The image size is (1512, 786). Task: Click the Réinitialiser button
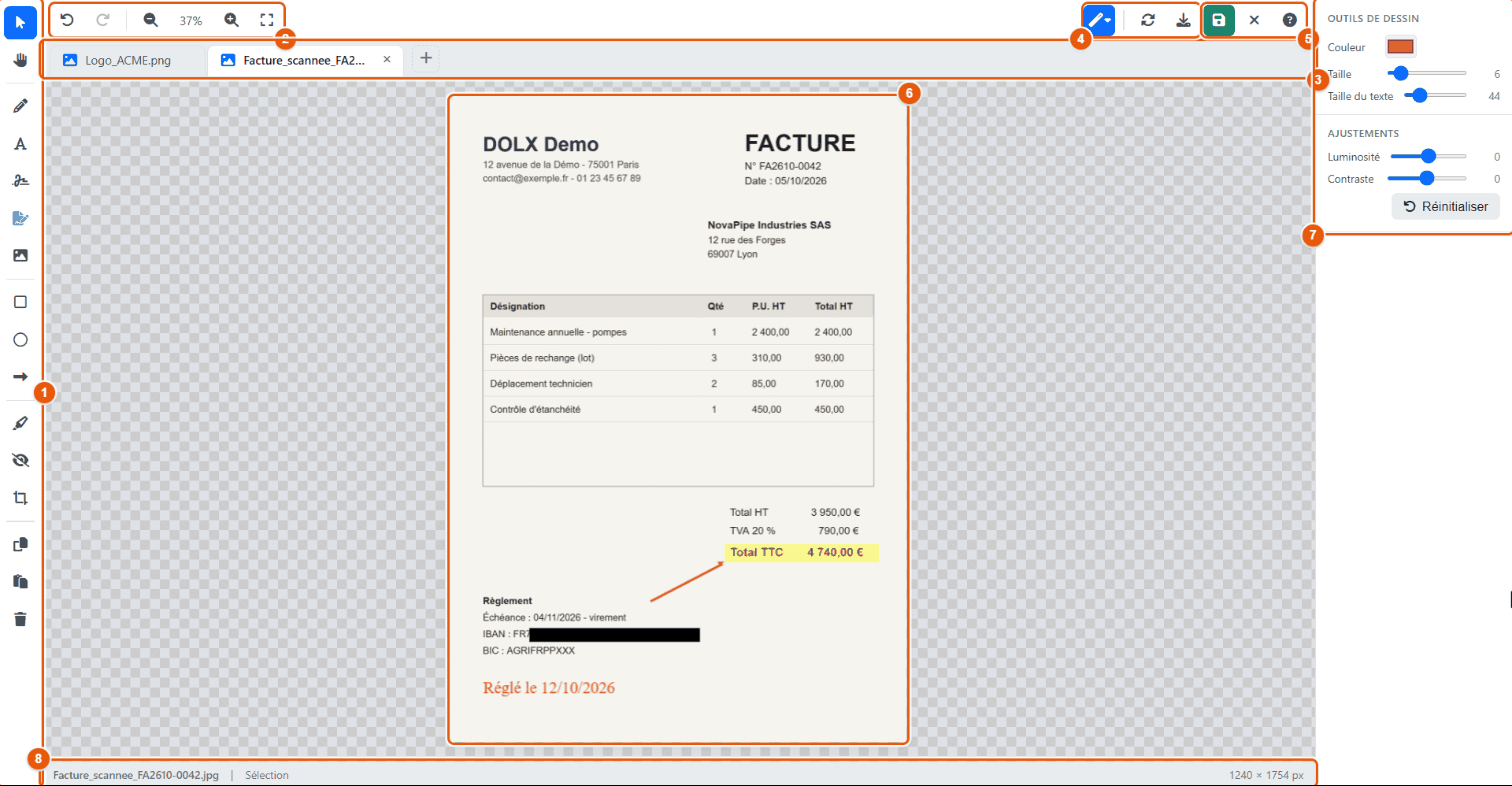(x=1446, y=207)
